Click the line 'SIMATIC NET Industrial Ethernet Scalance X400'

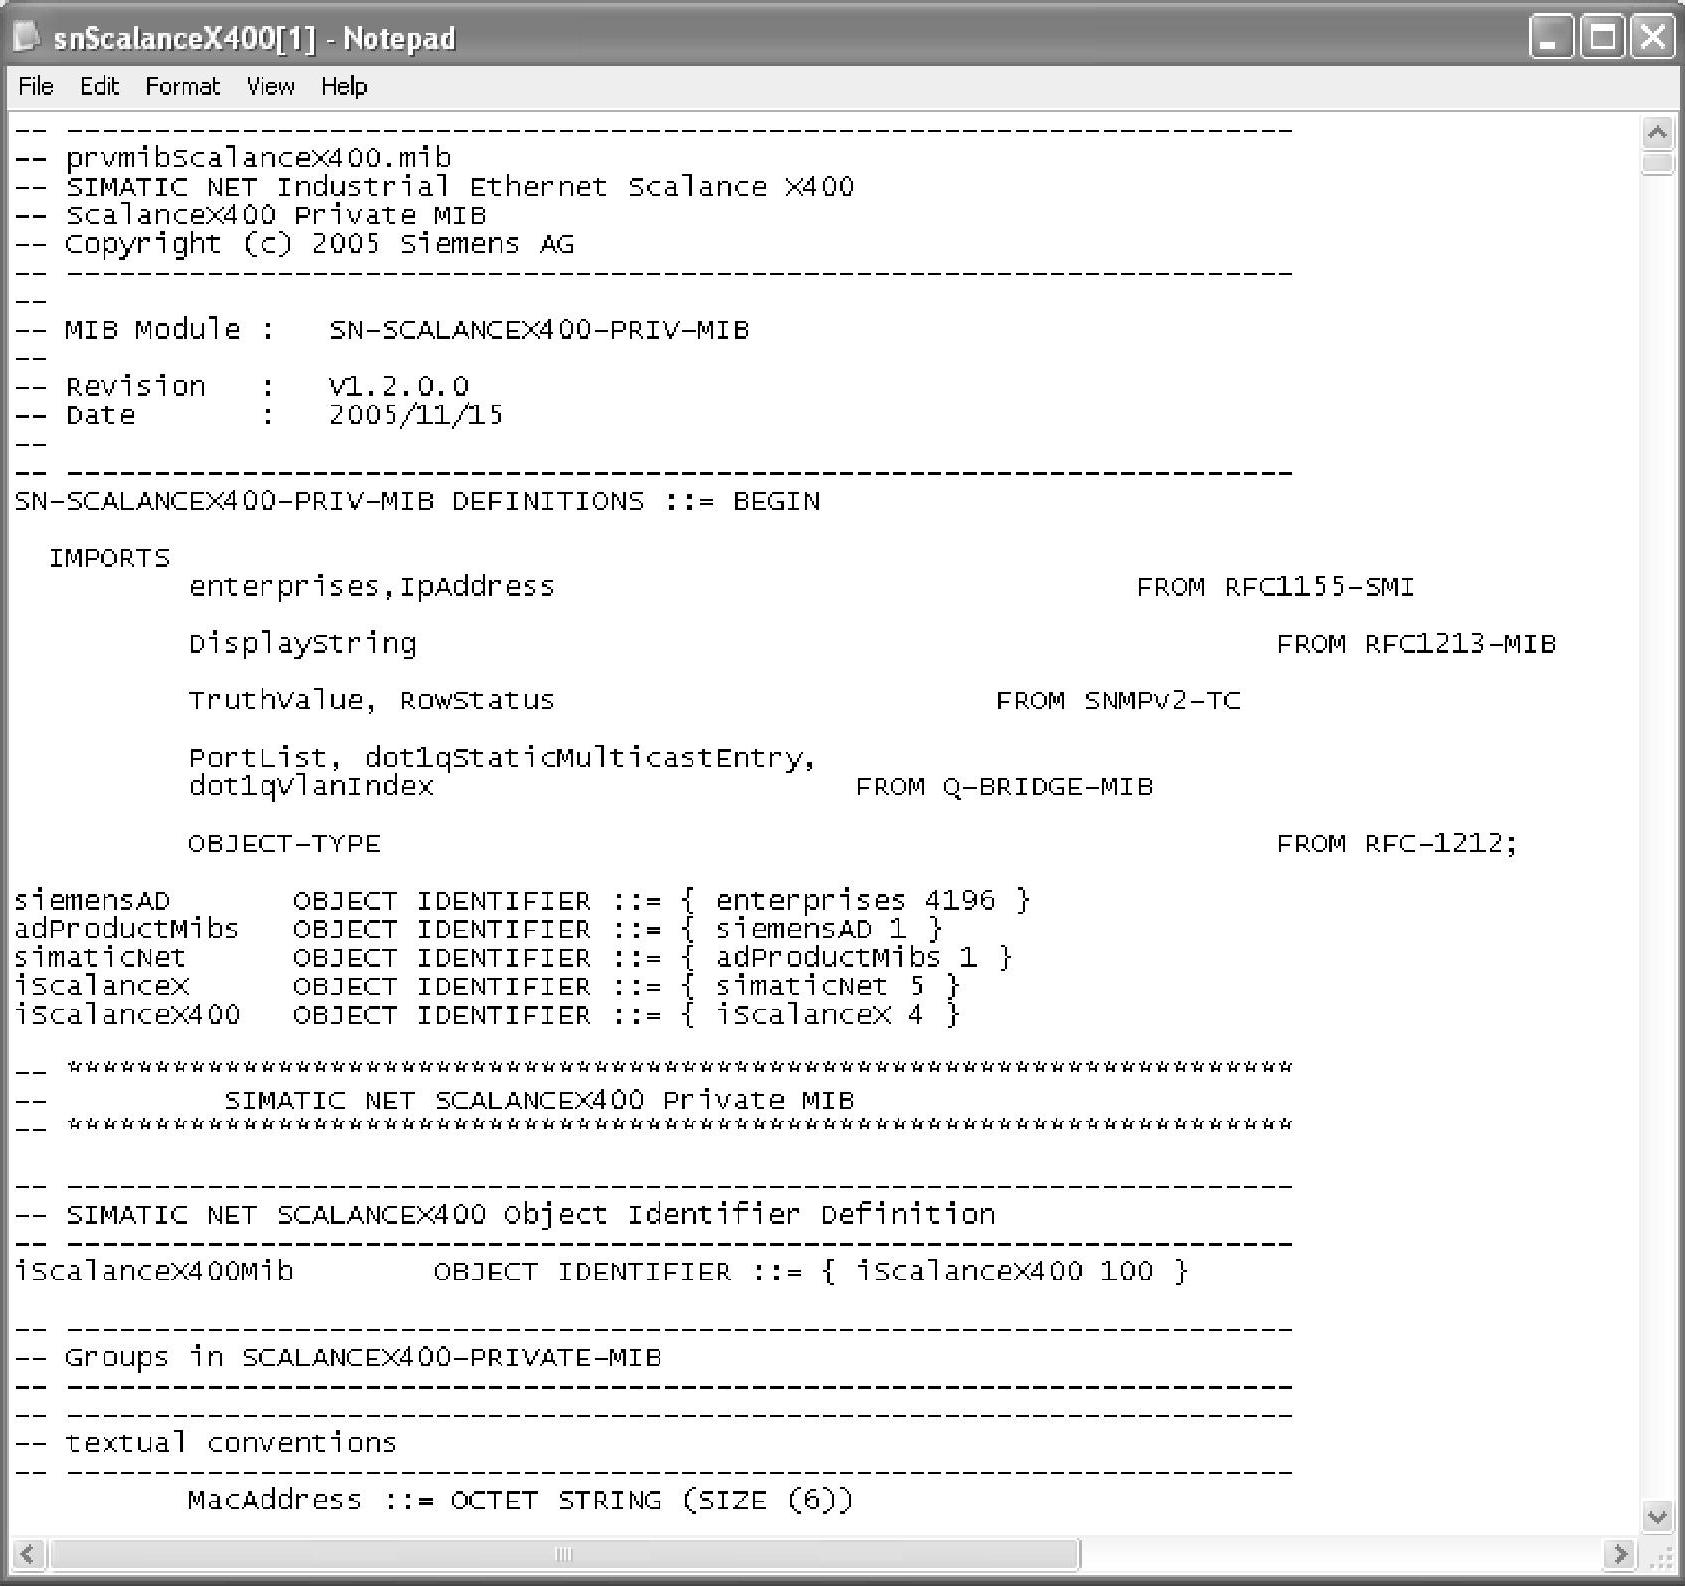pos(460,187)
